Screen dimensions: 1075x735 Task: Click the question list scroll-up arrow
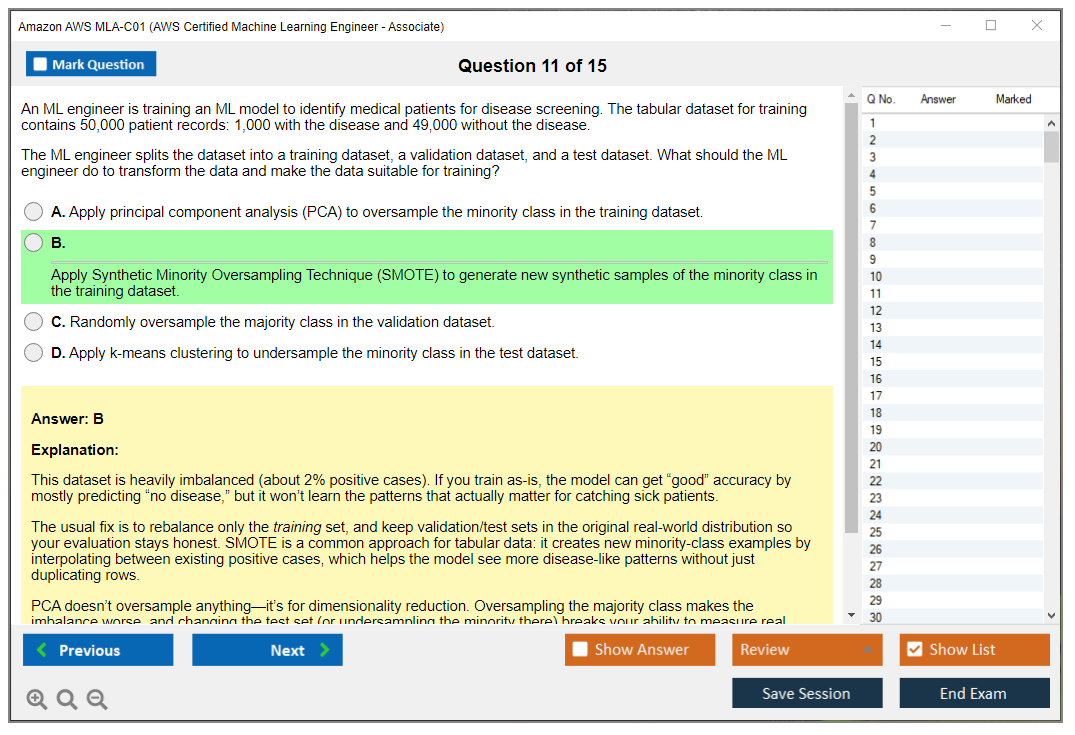coord(1051,123)
